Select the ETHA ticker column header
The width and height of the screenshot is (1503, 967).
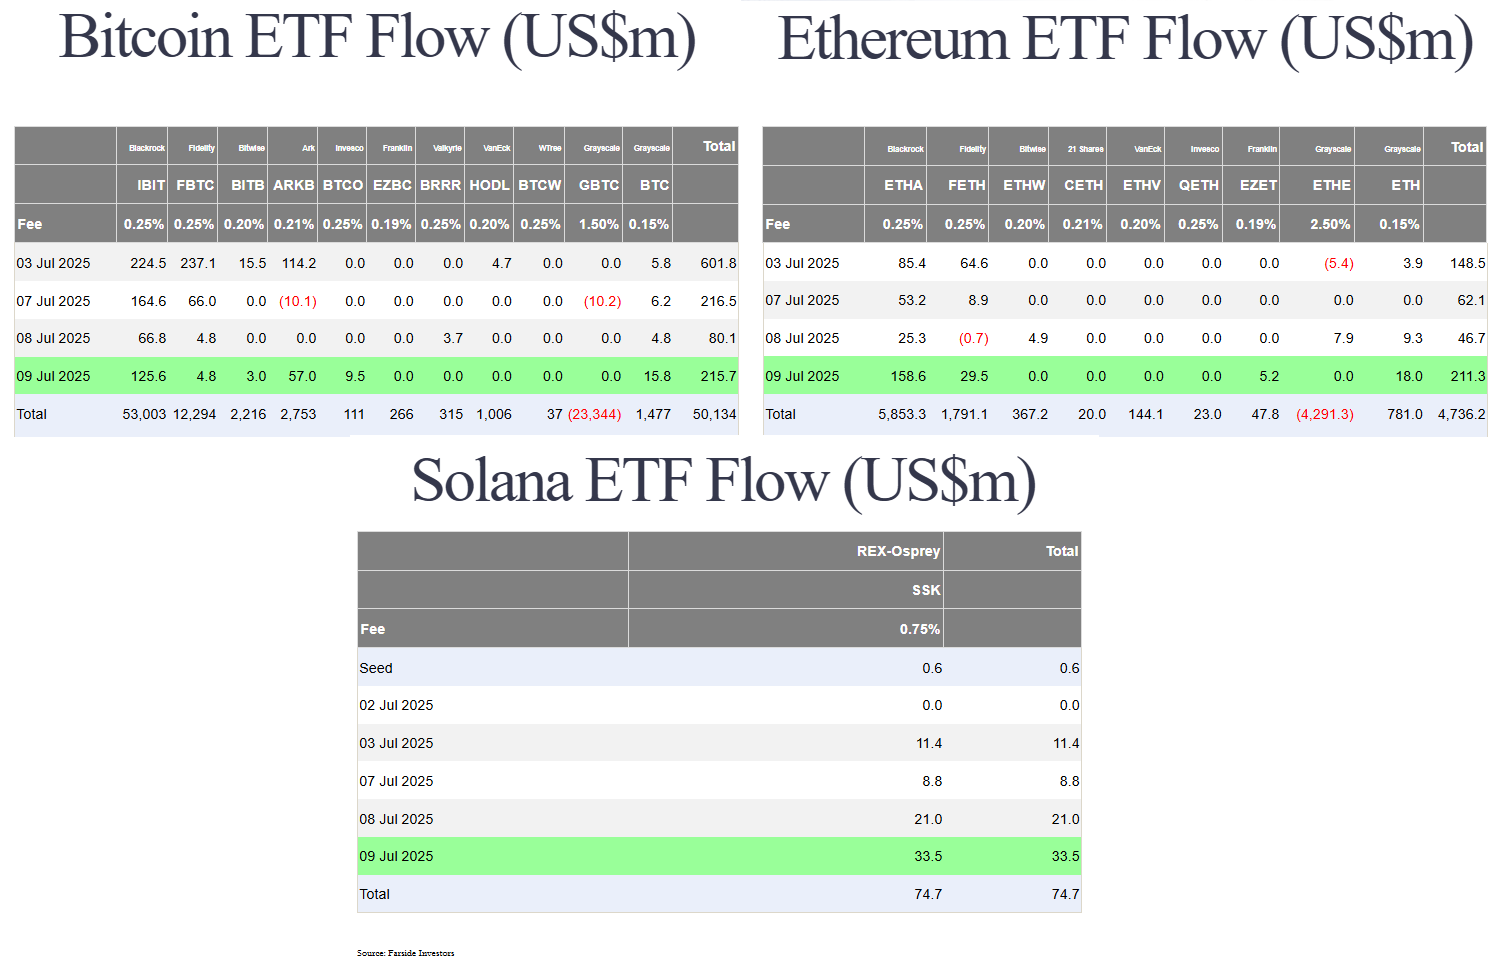903,185
